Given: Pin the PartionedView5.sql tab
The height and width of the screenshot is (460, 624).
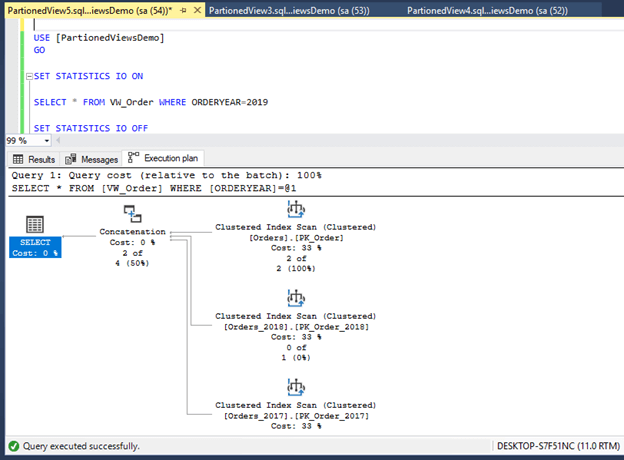Looking at the screenshot, I should [183, 10].
